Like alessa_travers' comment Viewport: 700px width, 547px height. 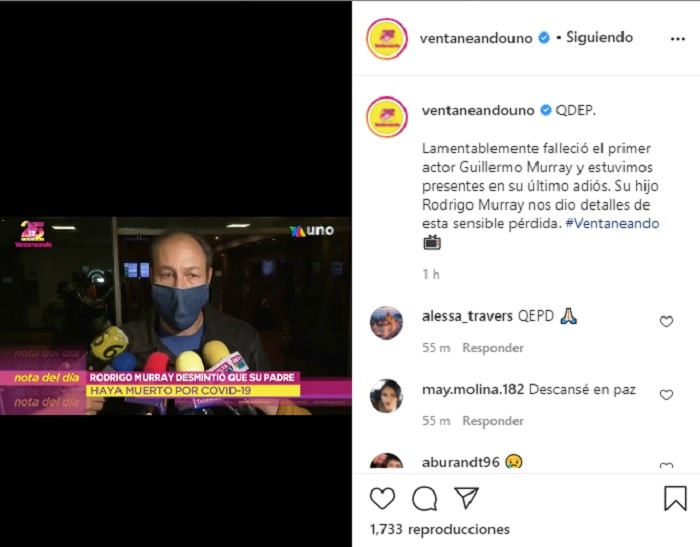pyautogui.click(x=667, y=322)
